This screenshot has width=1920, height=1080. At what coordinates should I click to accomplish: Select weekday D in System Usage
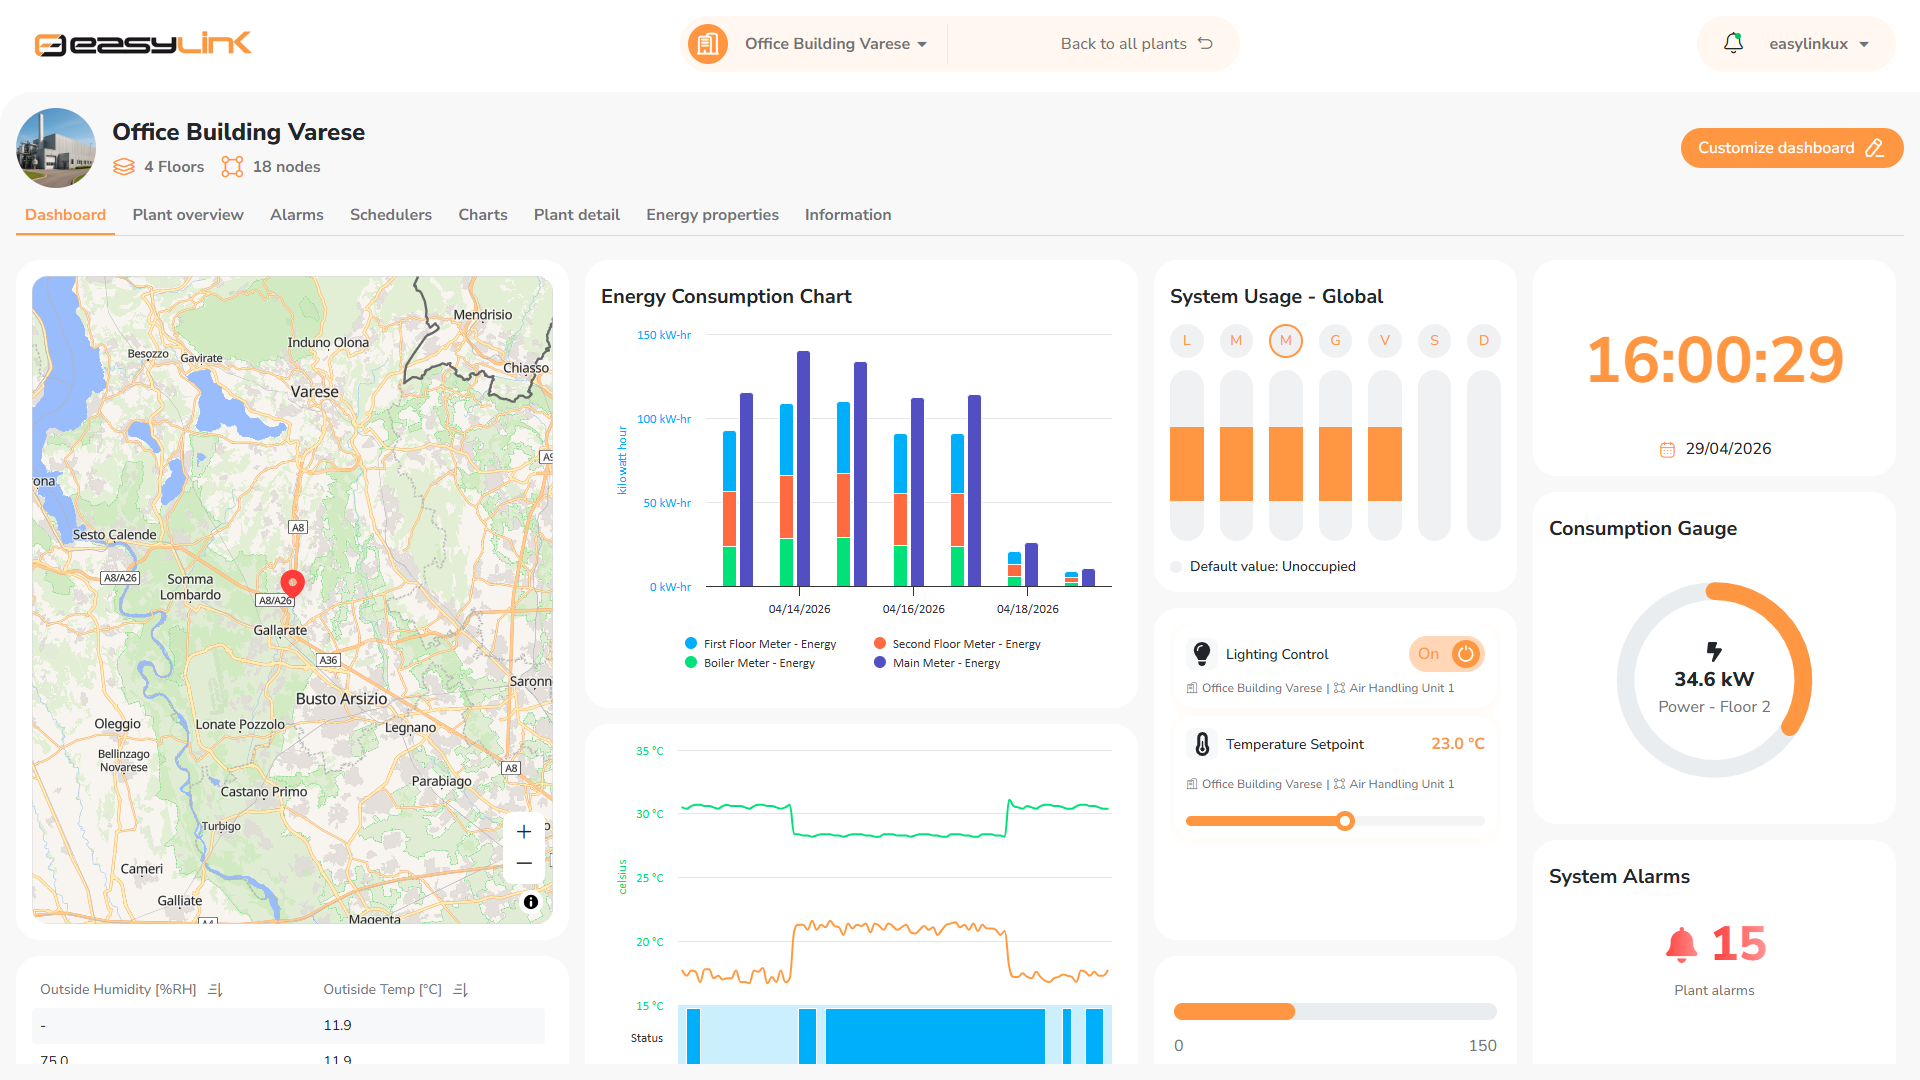click(x=1484, y=341)
